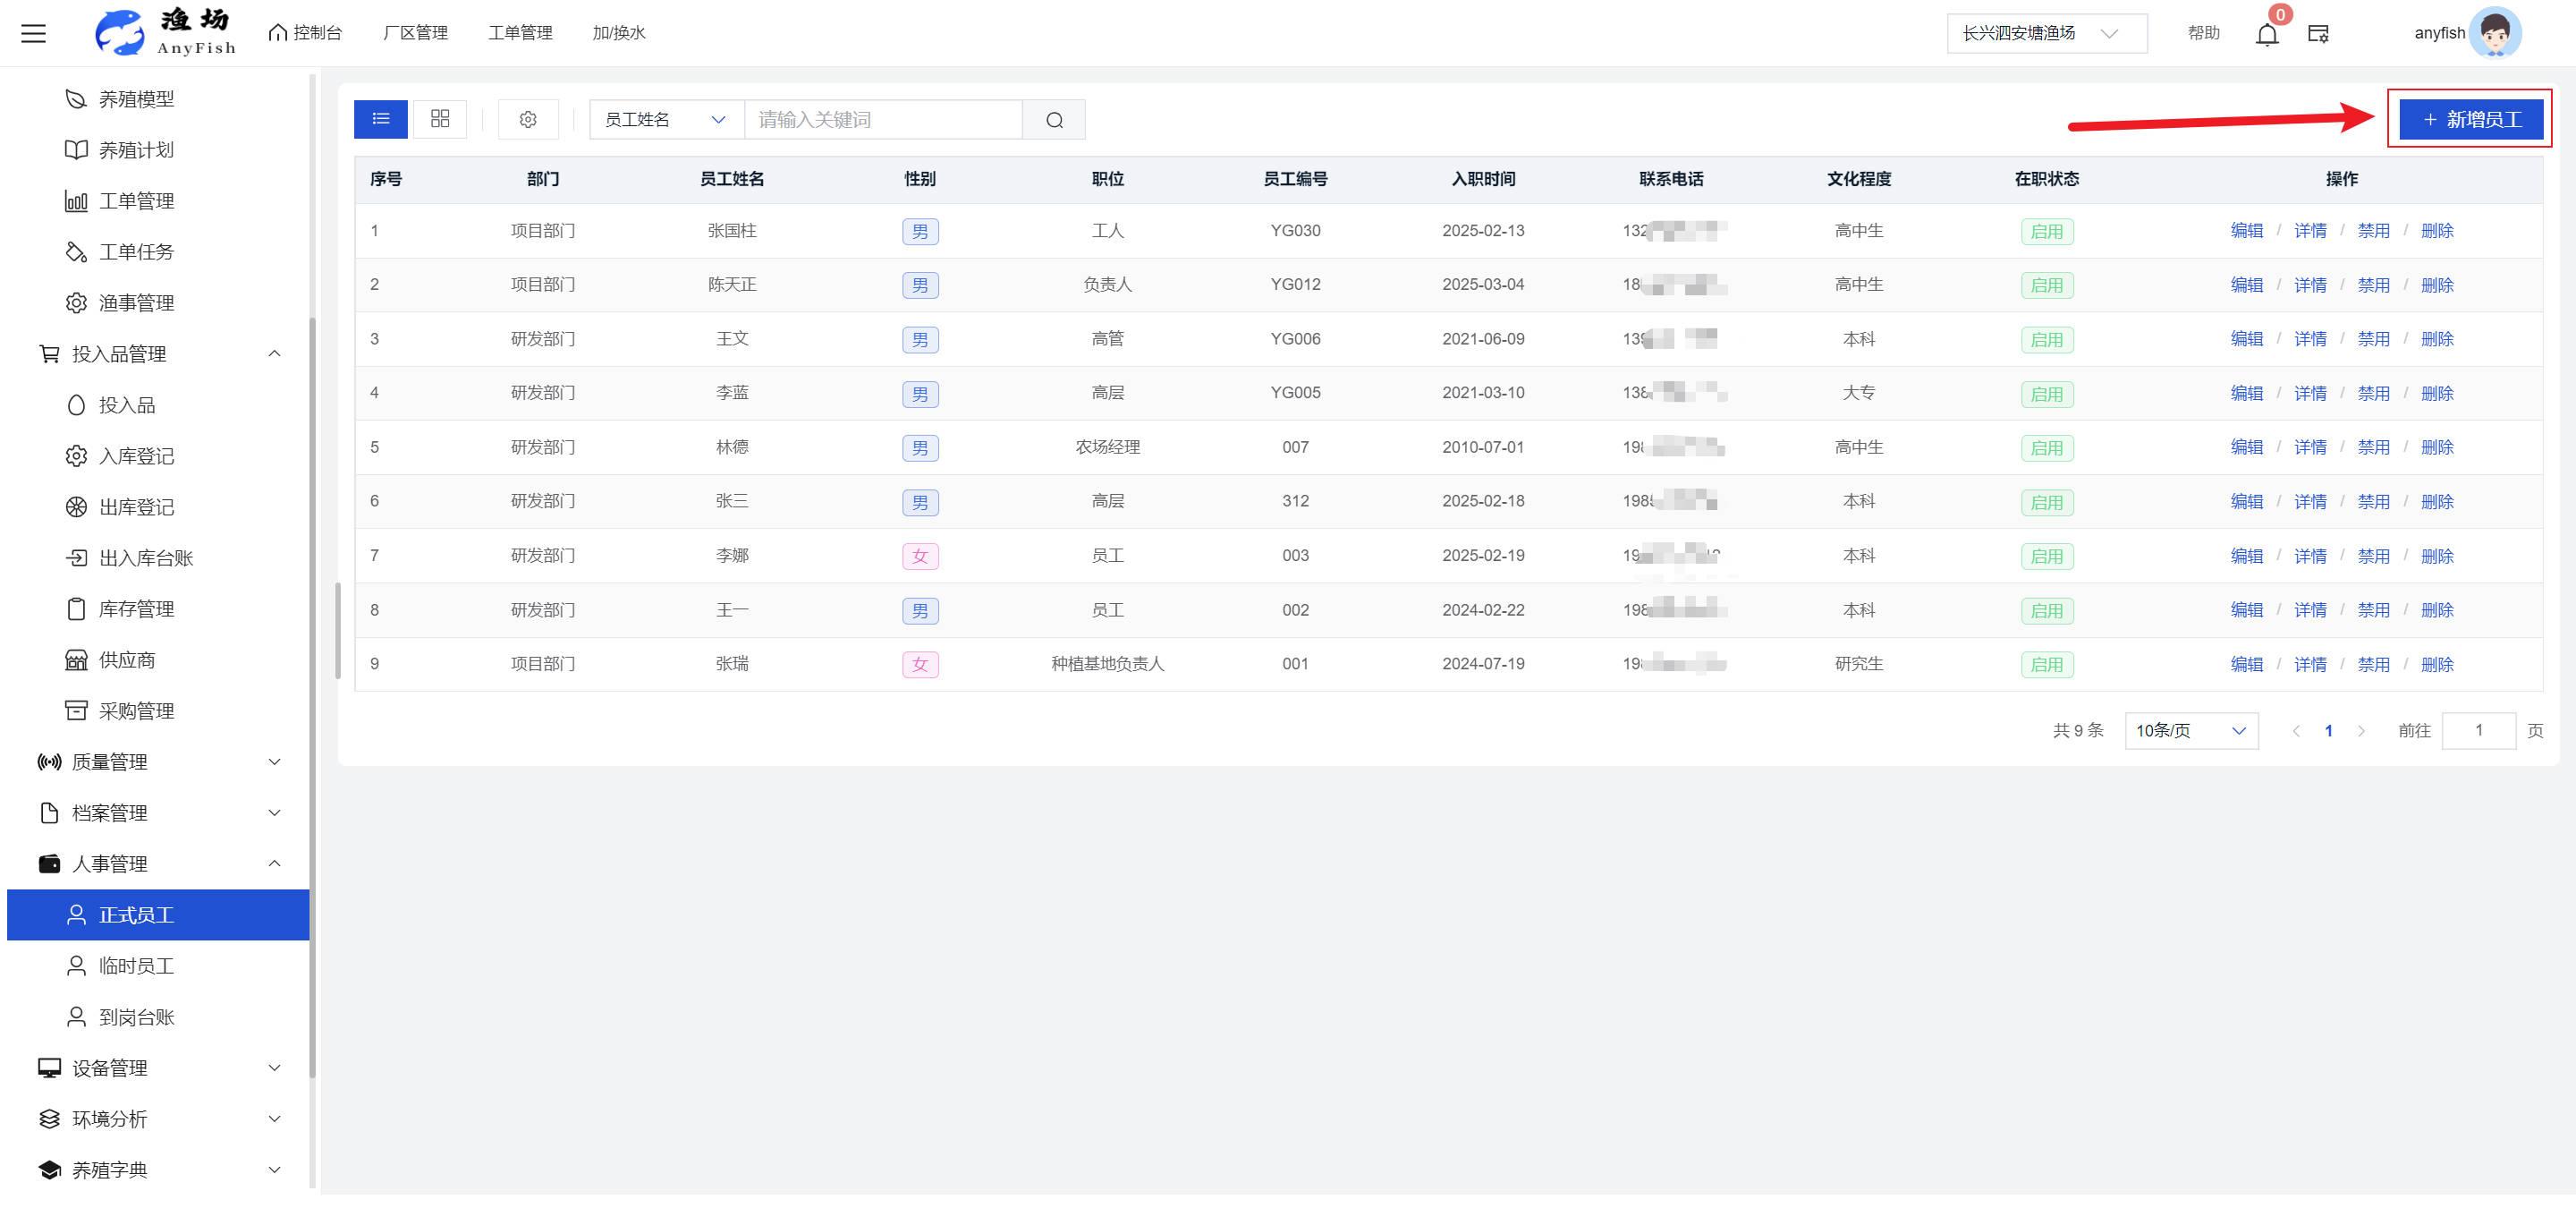Screen dimensions: 2576x1208
Task: Click the search magnifier icon
Action: (x=1054, y=120)
